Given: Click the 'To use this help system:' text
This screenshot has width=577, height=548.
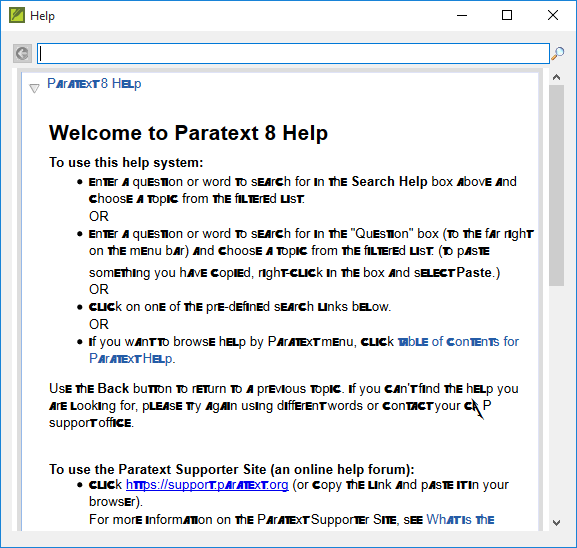Looking at the screenshot, I should (x=126, y=162).
